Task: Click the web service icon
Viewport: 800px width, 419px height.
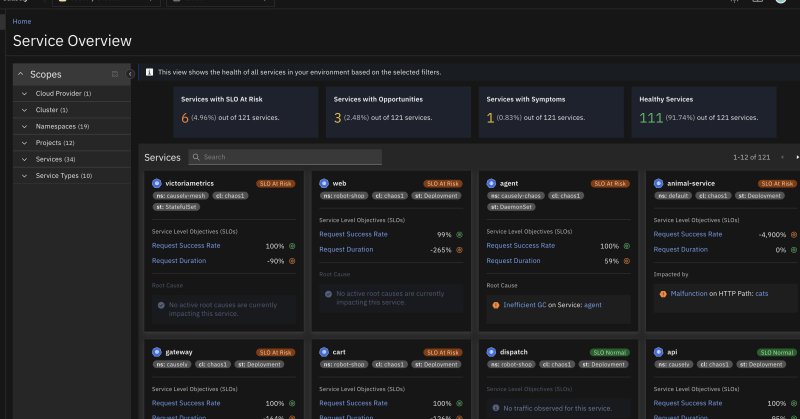Action: [324, 183]
